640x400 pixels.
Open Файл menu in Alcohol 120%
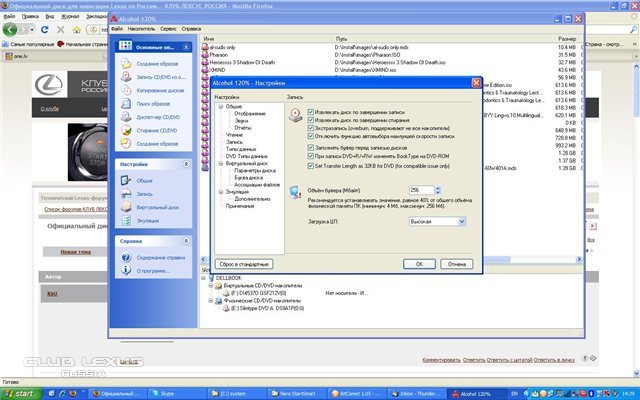[x=117, y=29]
